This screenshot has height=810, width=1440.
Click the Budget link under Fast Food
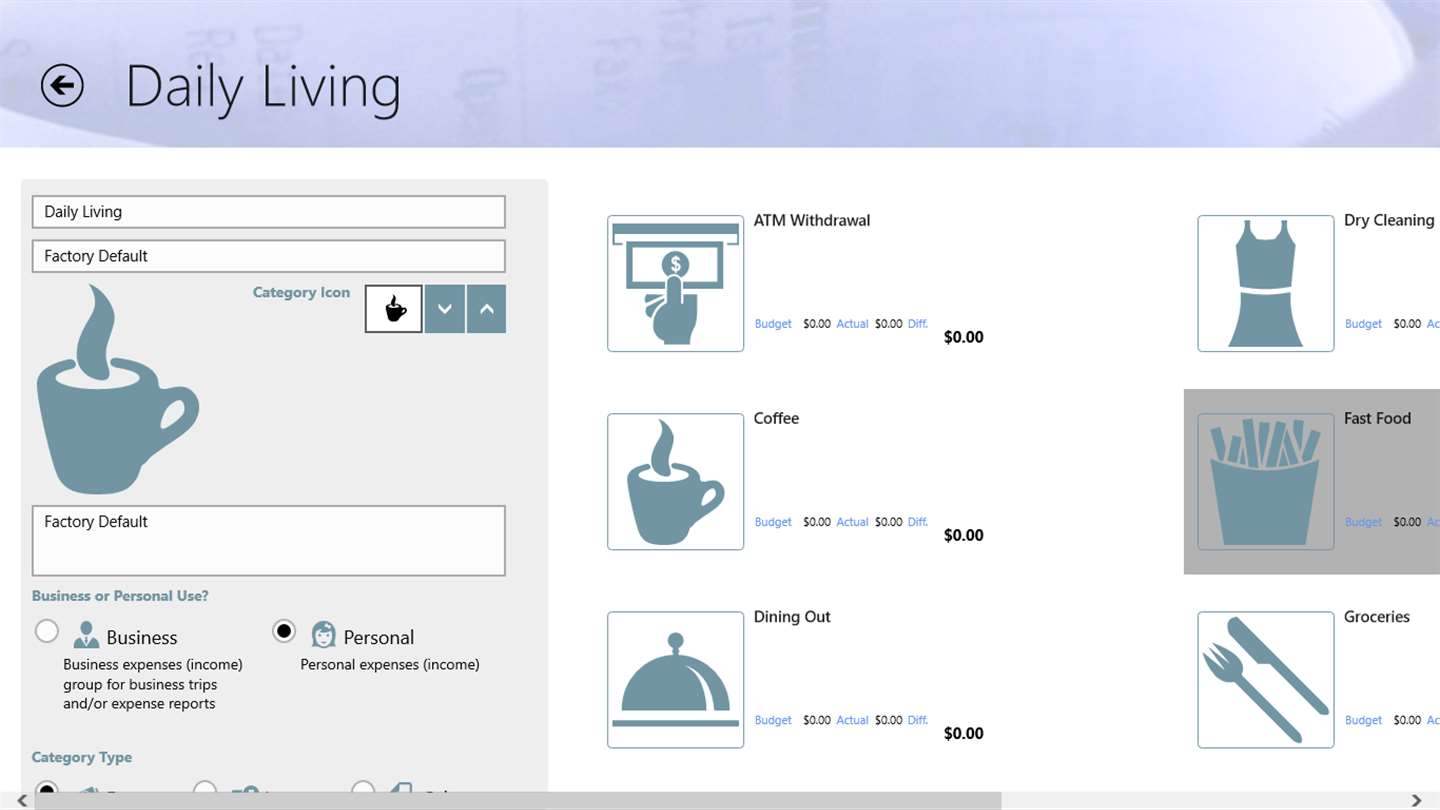tap(1363, 522)
